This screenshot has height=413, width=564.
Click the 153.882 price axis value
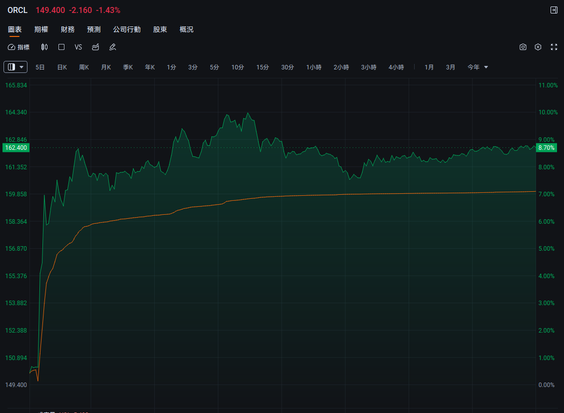[16, 303]
